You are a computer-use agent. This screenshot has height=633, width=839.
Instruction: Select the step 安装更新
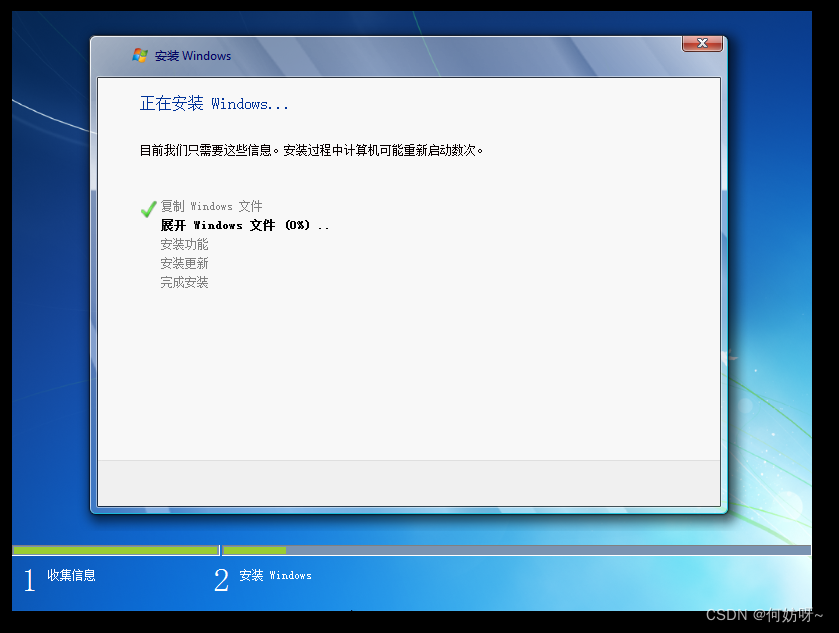[184, 263]
